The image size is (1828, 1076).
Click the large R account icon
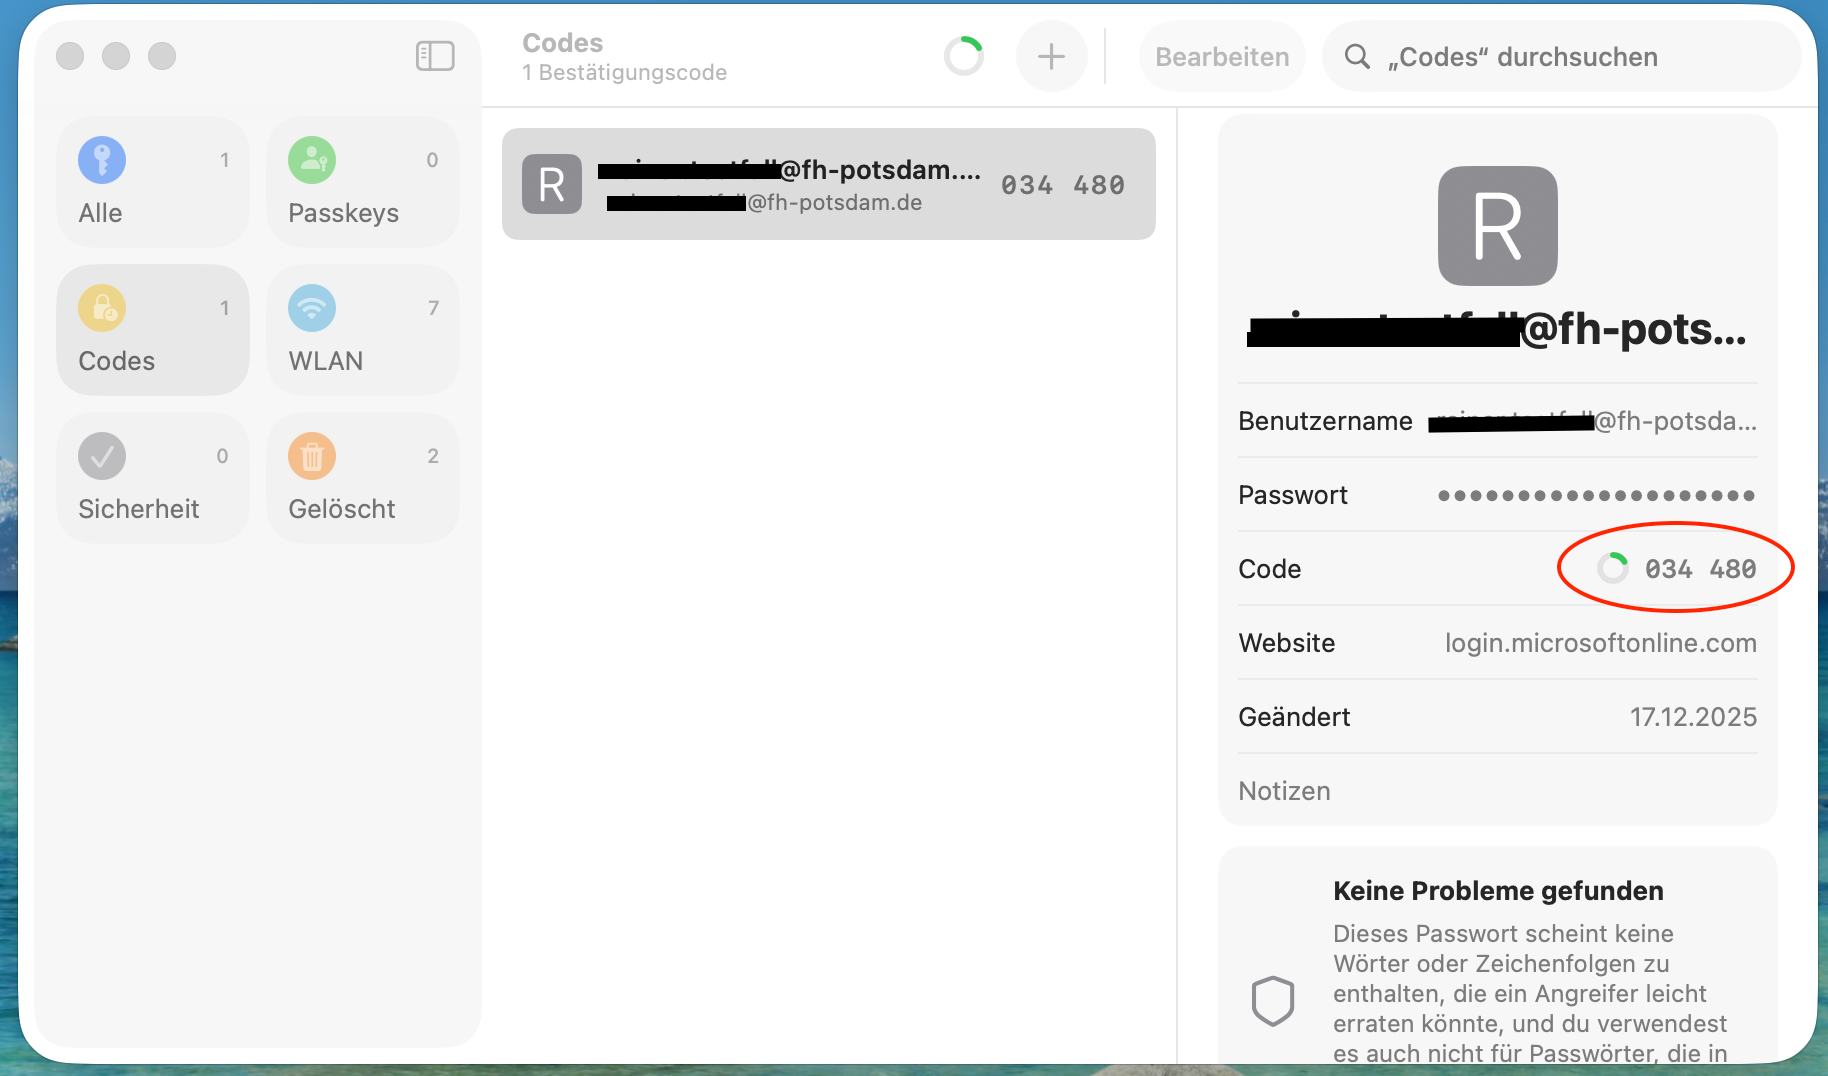(x=1497, y=226)
